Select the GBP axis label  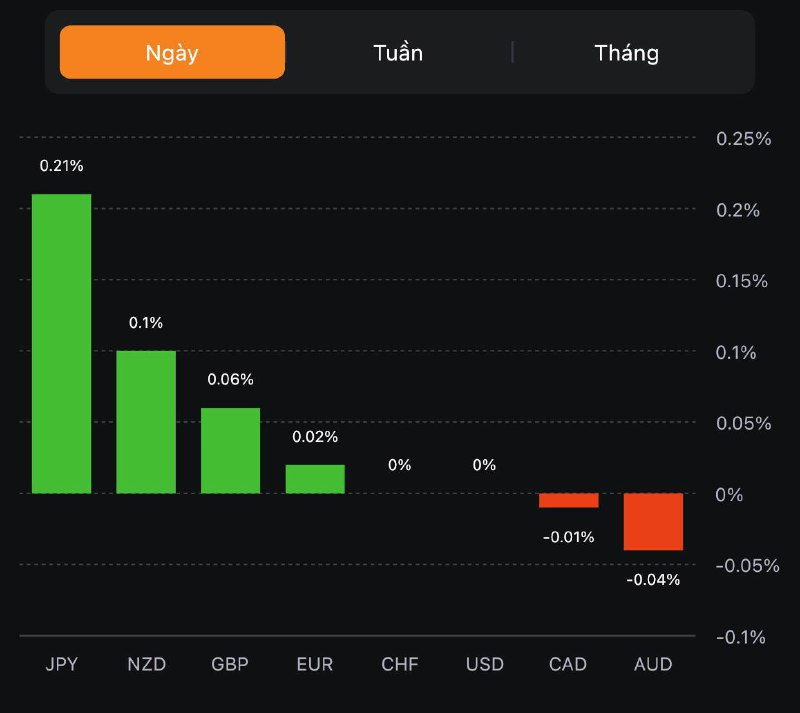point(230,664)
